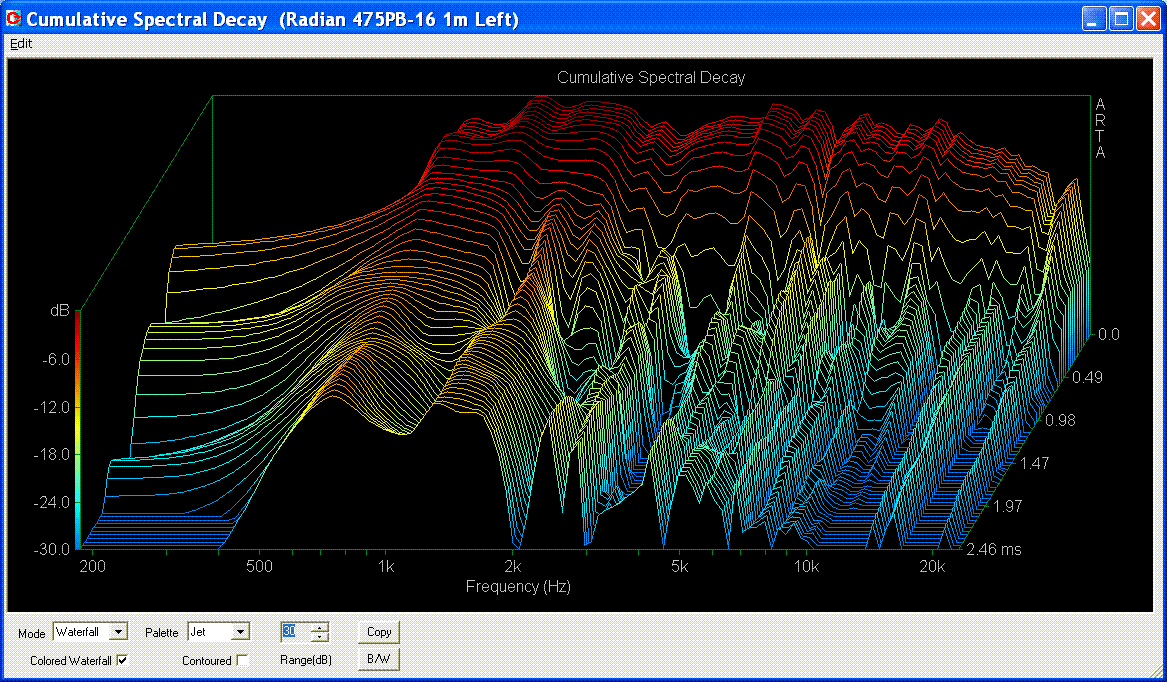Minimize the Cumulative Spectral Decay window
This screenshot has height=682, width=1167.
(x=1095, y=19)
